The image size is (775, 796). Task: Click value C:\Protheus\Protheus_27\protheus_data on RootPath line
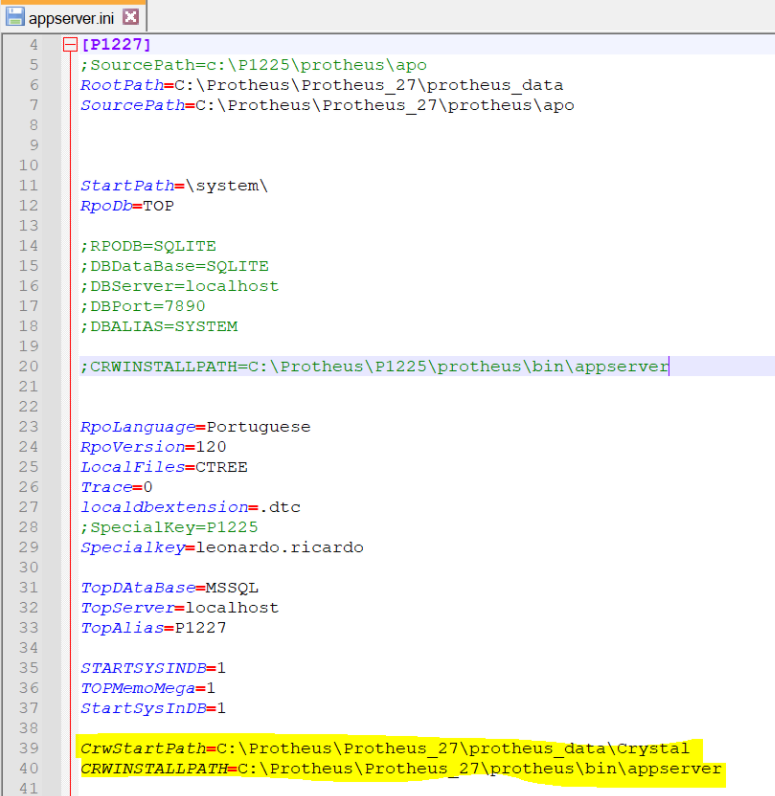(x=369, y=85)
